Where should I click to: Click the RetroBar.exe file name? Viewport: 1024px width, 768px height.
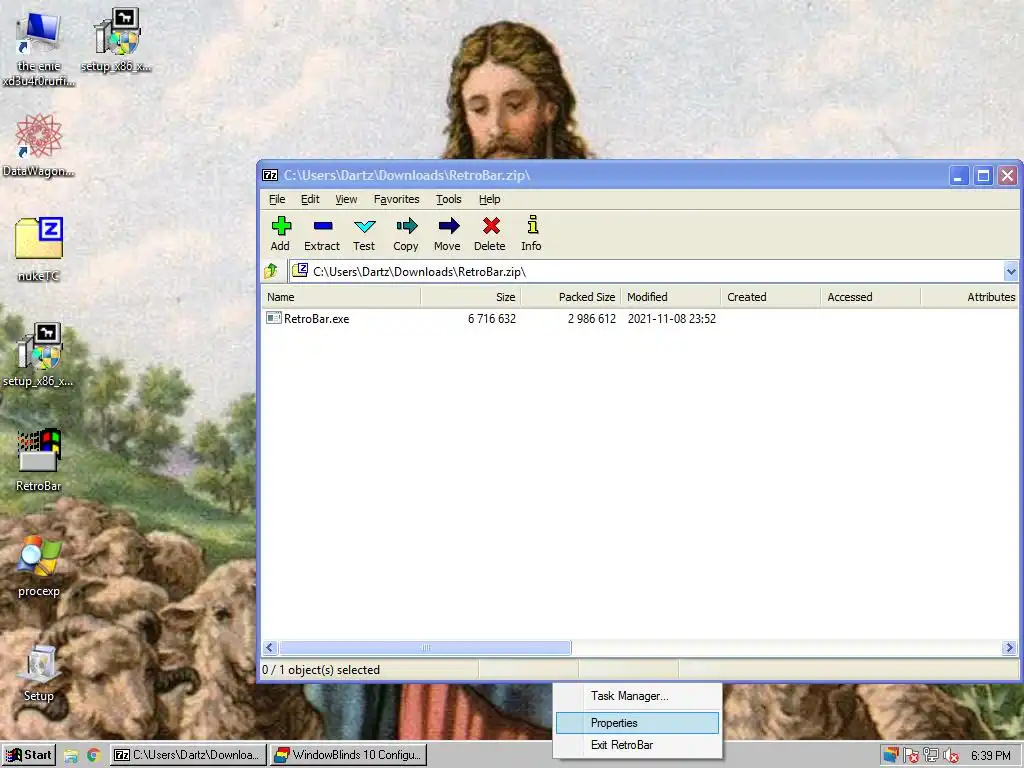317,319
